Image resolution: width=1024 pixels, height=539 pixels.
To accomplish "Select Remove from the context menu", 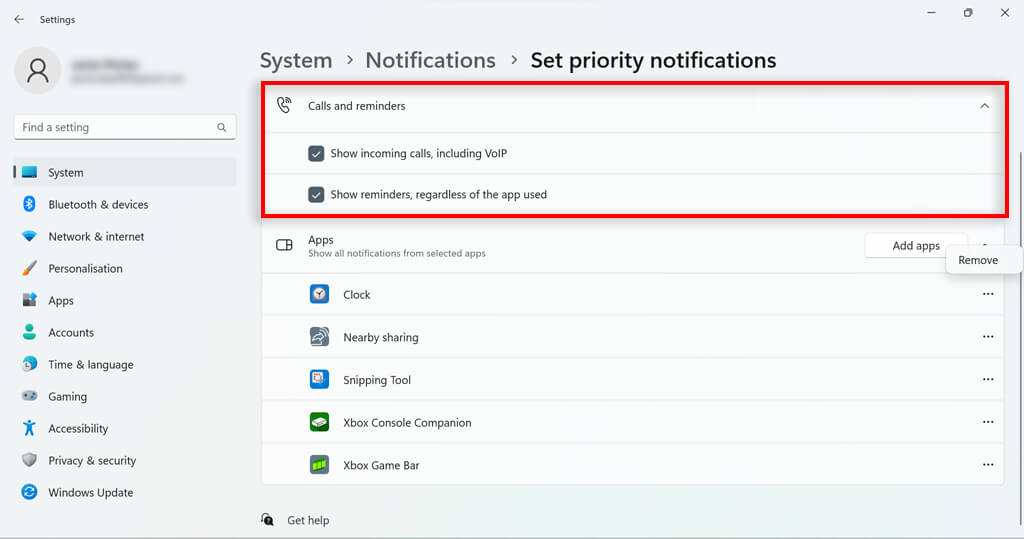I will pos(978,260).
